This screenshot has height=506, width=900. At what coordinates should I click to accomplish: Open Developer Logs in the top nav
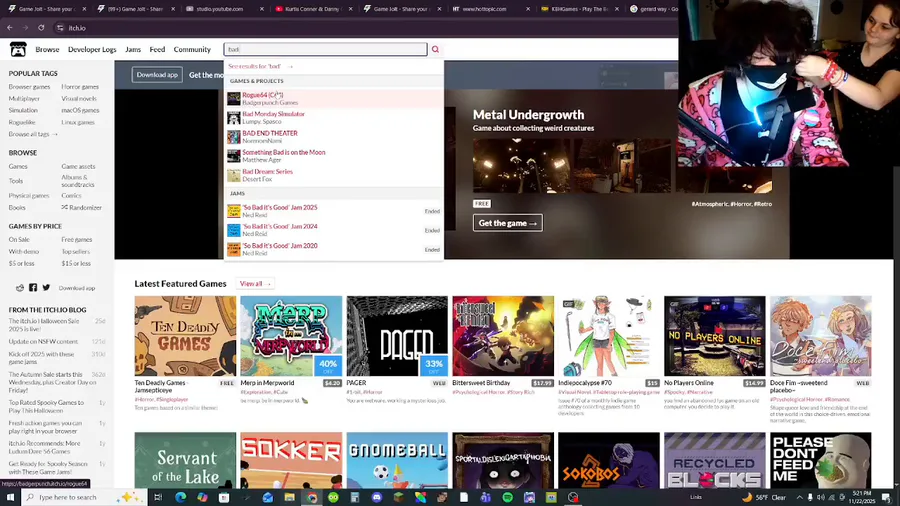click(x=92, y=49)
